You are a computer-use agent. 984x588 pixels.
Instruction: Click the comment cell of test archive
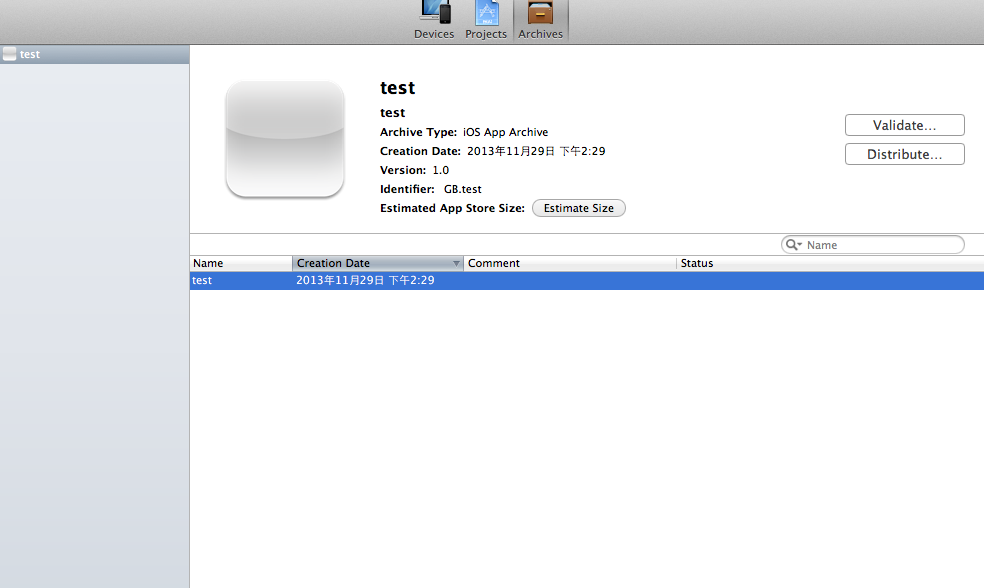click(570, 281)
